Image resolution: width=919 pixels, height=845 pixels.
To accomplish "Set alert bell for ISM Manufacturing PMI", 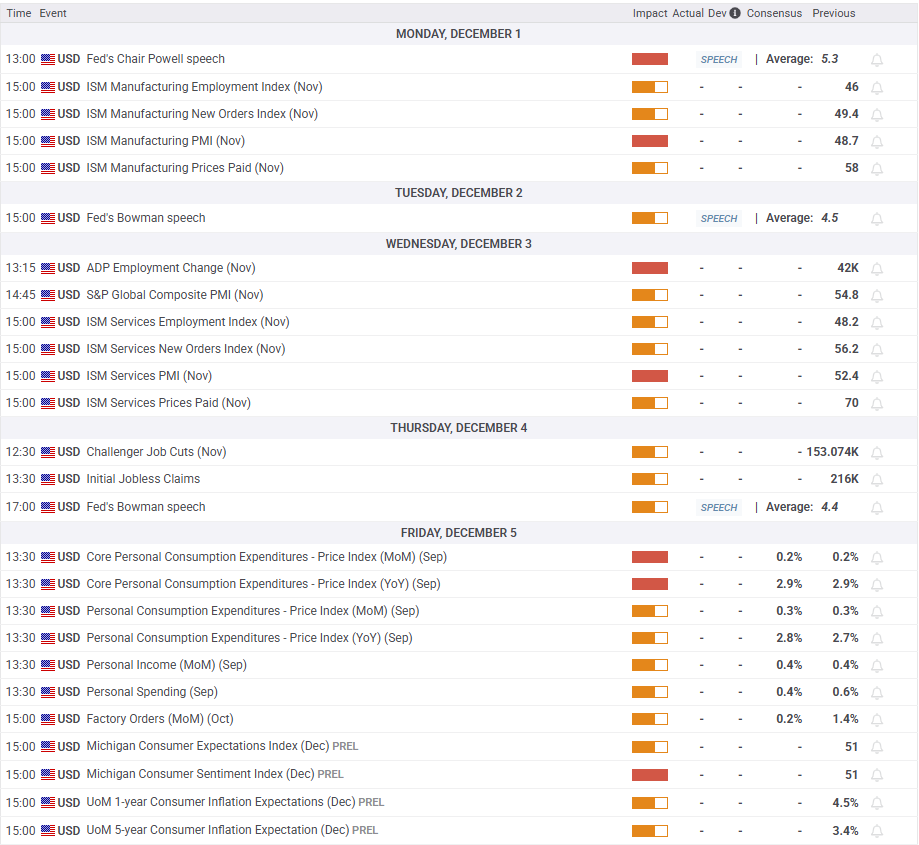I will coord(877,142).
